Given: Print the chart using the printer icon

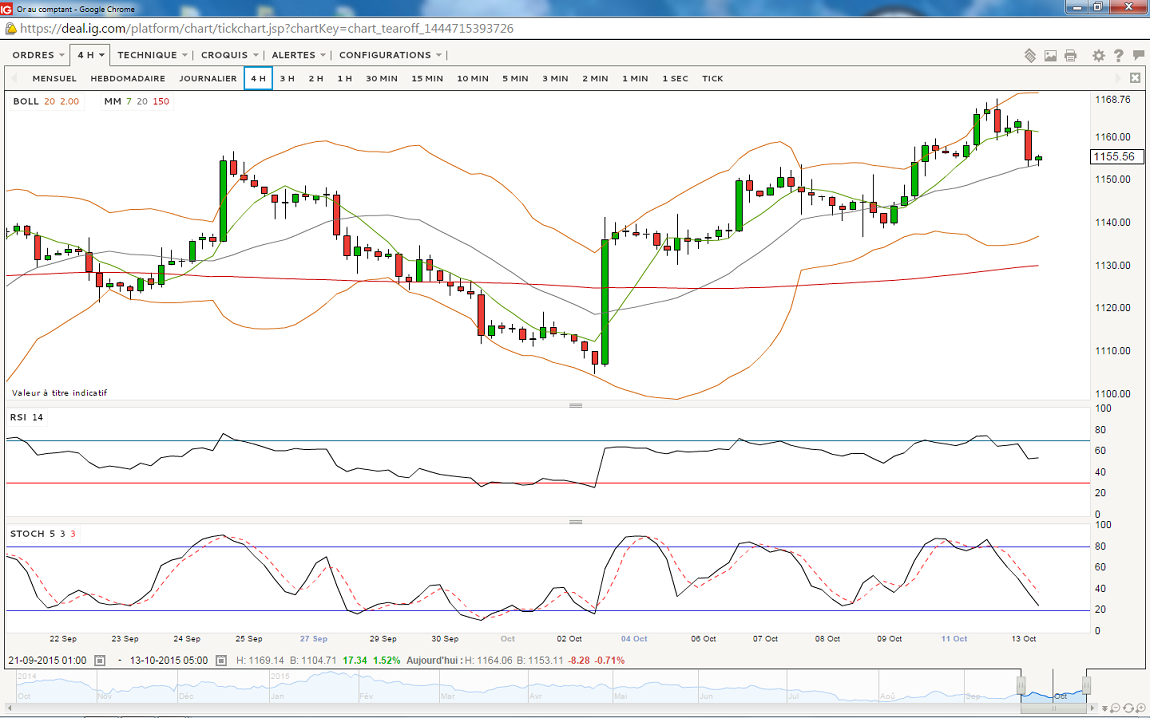Looking at the screenshot, I should click(x=1071, y=55).
